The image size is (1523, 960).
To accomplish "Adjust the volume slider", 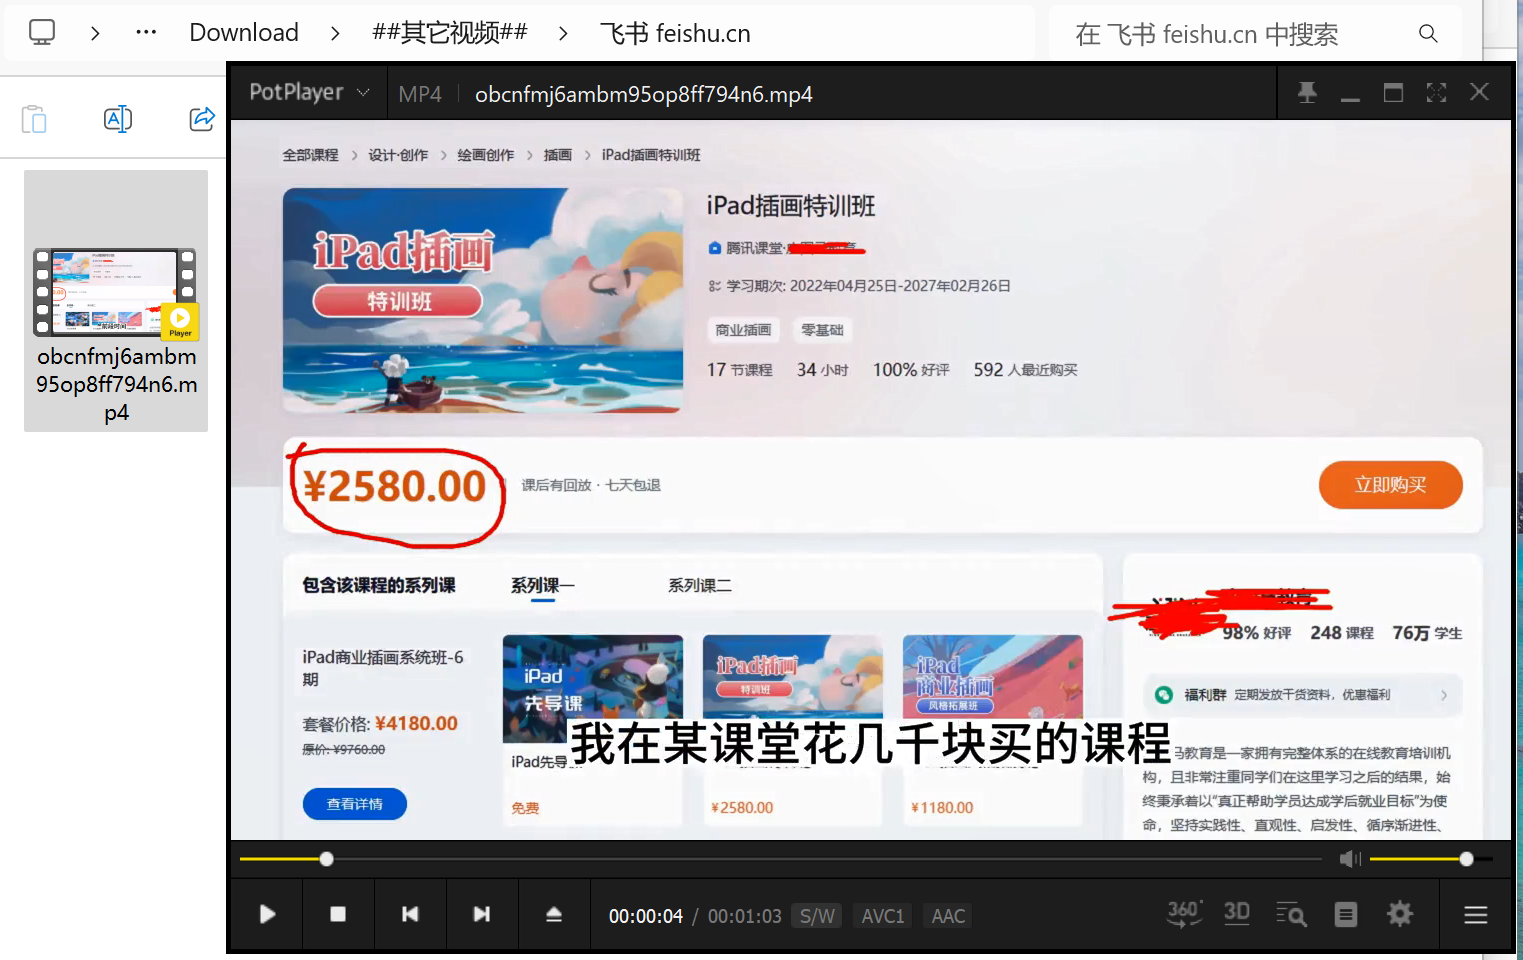I will tap(1431, 859).
